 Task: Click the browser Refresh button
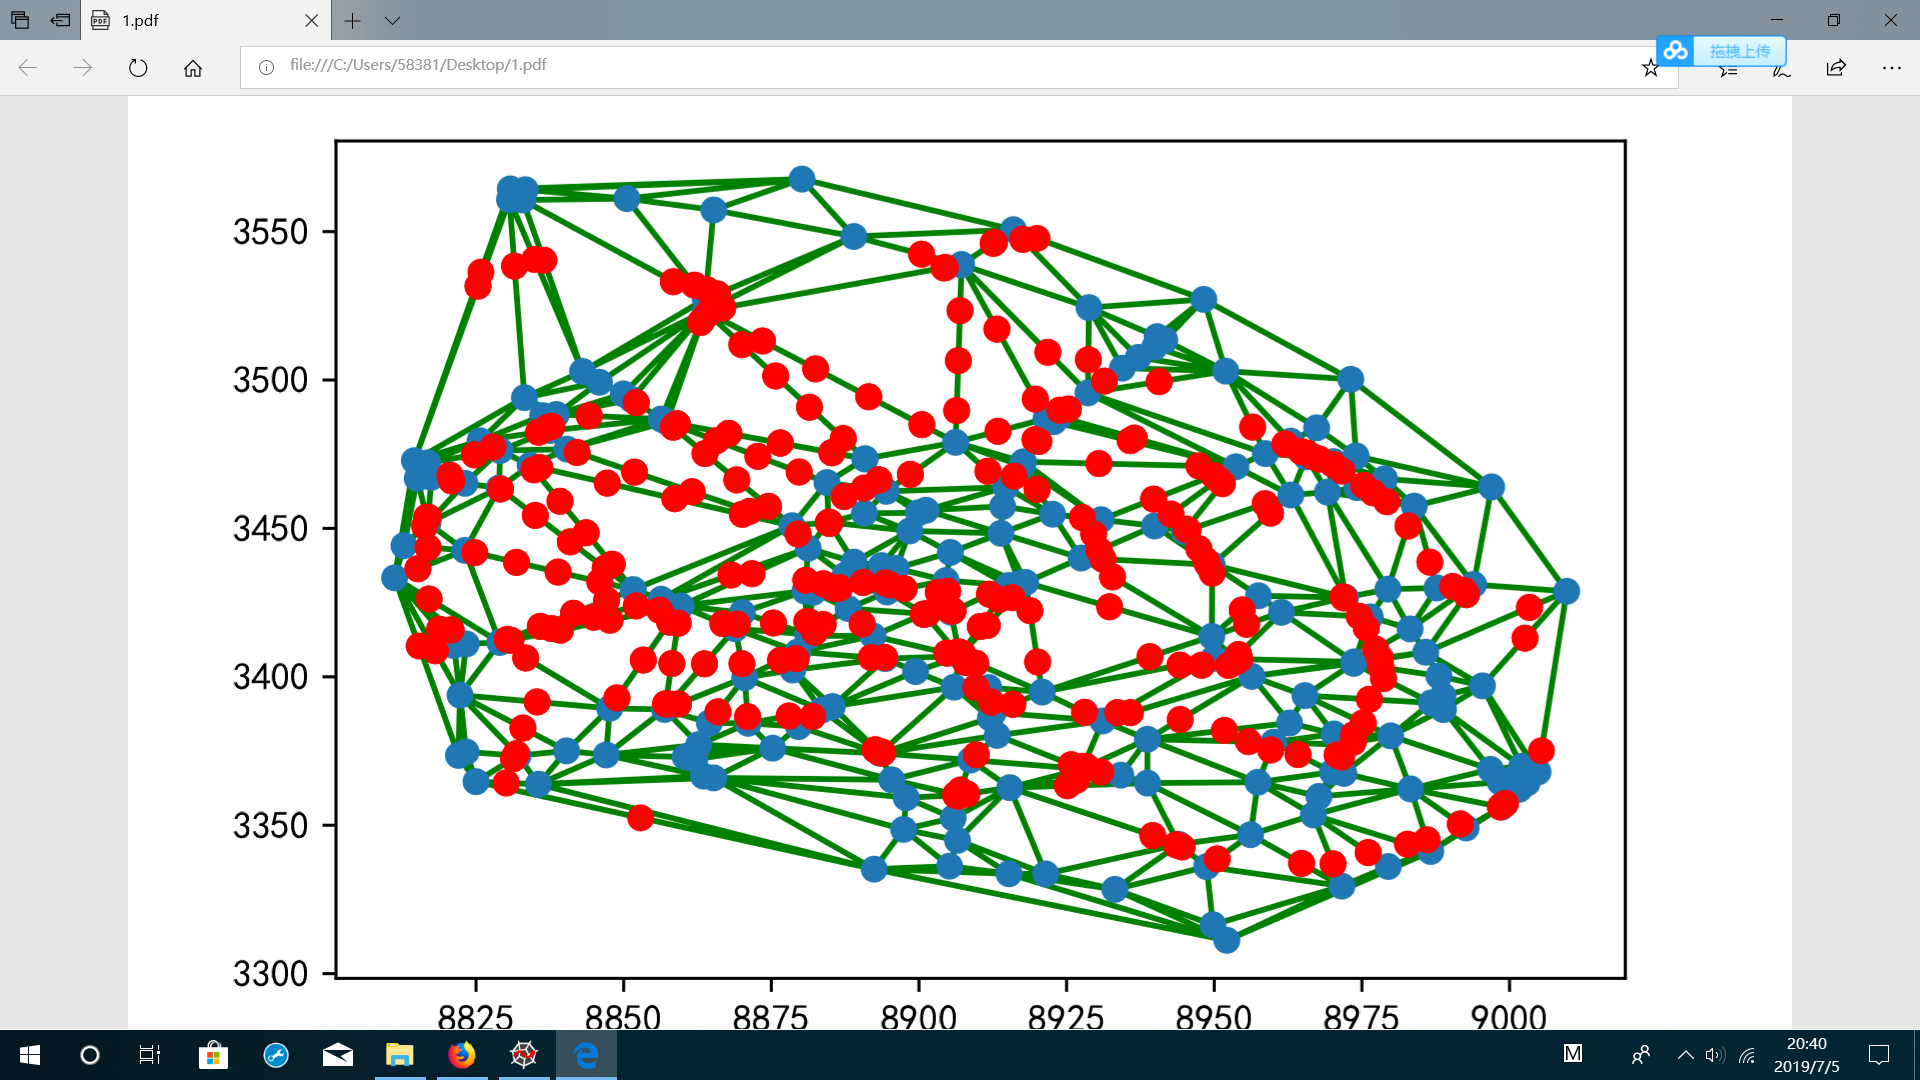tap(138, 68)
